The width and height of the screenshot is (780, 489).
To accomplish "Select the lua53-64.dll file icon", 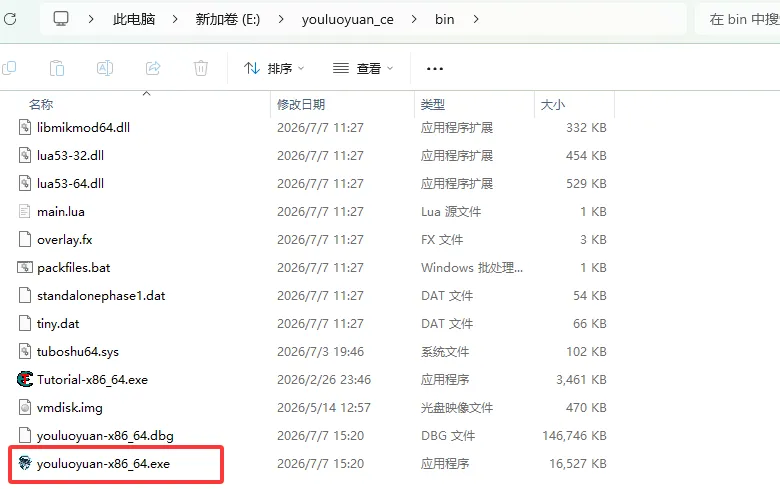I will click(x=24, y=183).
